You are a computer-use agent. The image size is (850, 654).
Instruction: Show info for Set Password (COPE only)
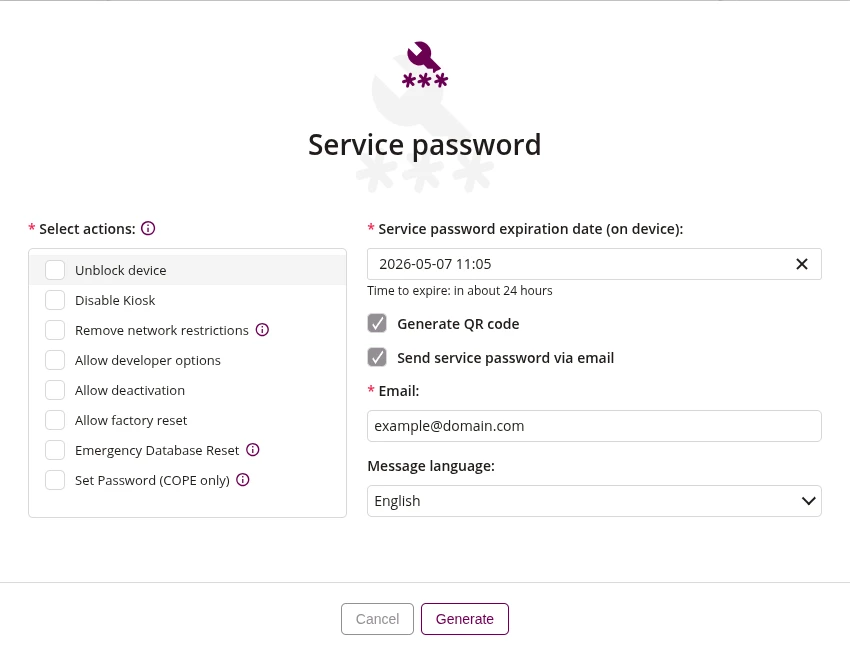(243, 479)
